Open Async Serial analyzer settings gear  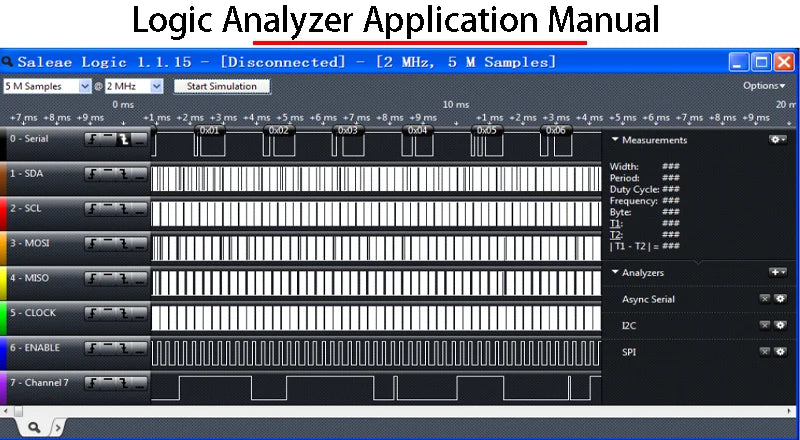point(780,299)
